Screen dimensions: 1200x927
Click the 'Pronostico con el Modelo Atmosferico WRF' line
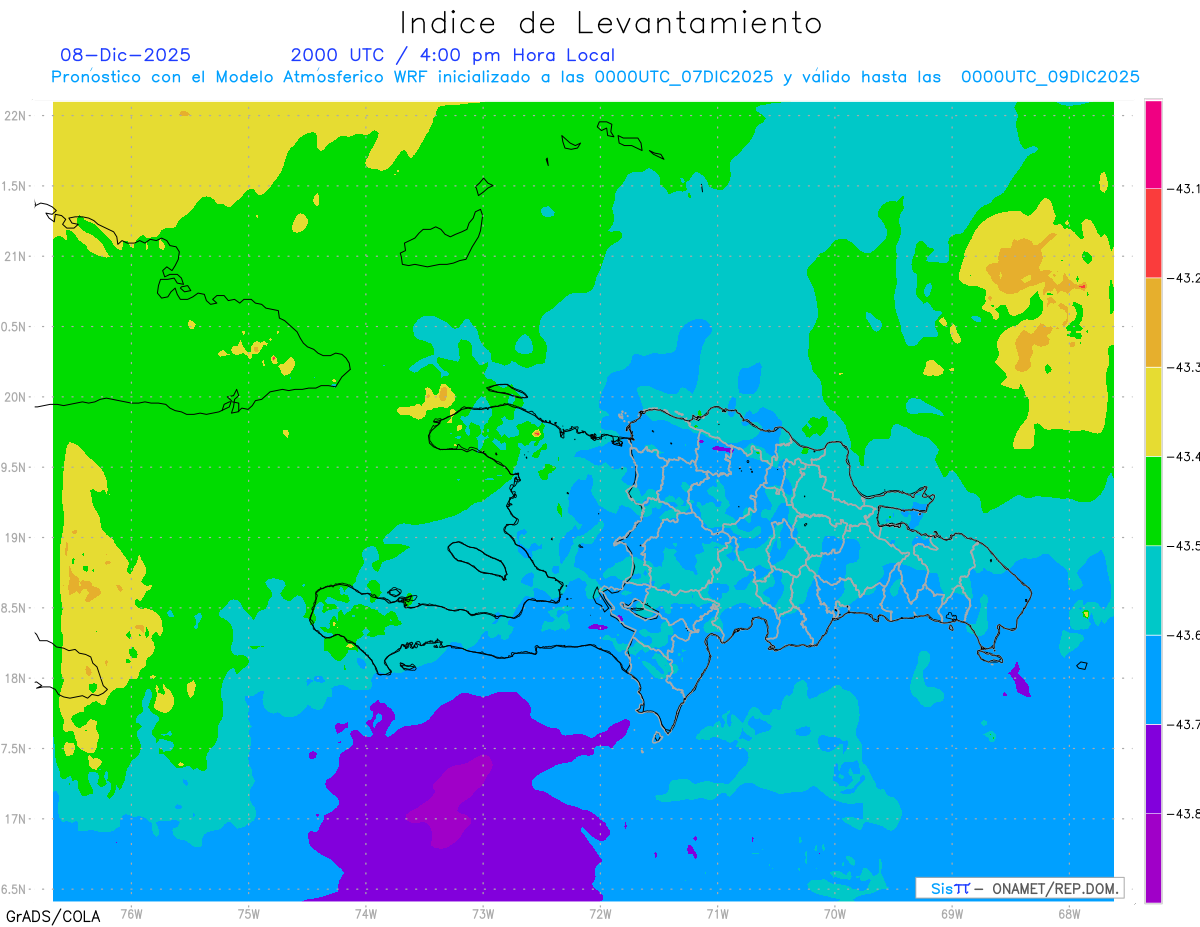click(595, 77)
